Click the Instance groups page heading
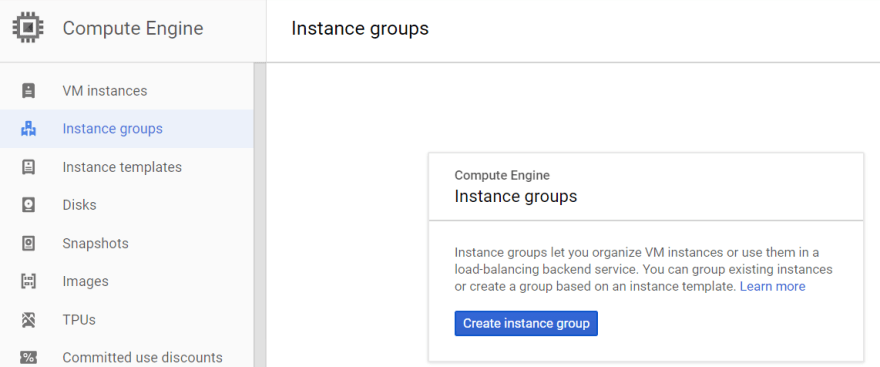880x367 pixels. [360, 29]
